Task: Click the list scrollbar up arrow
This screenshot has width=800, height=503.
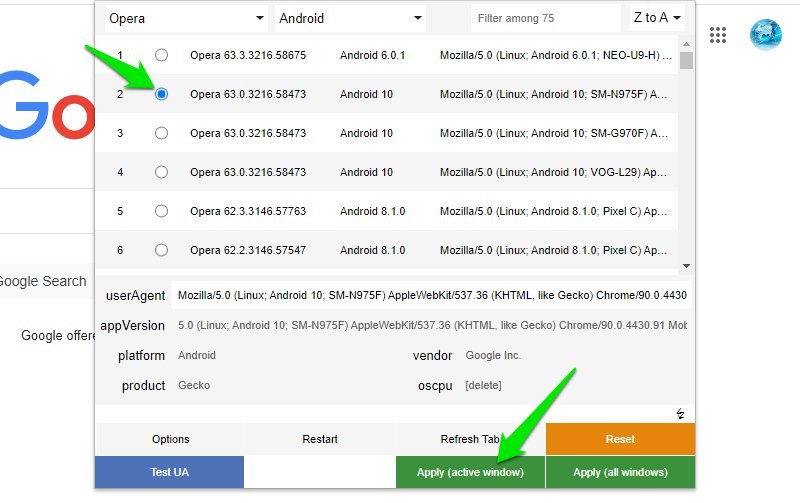Action: [x=686, y=44]
